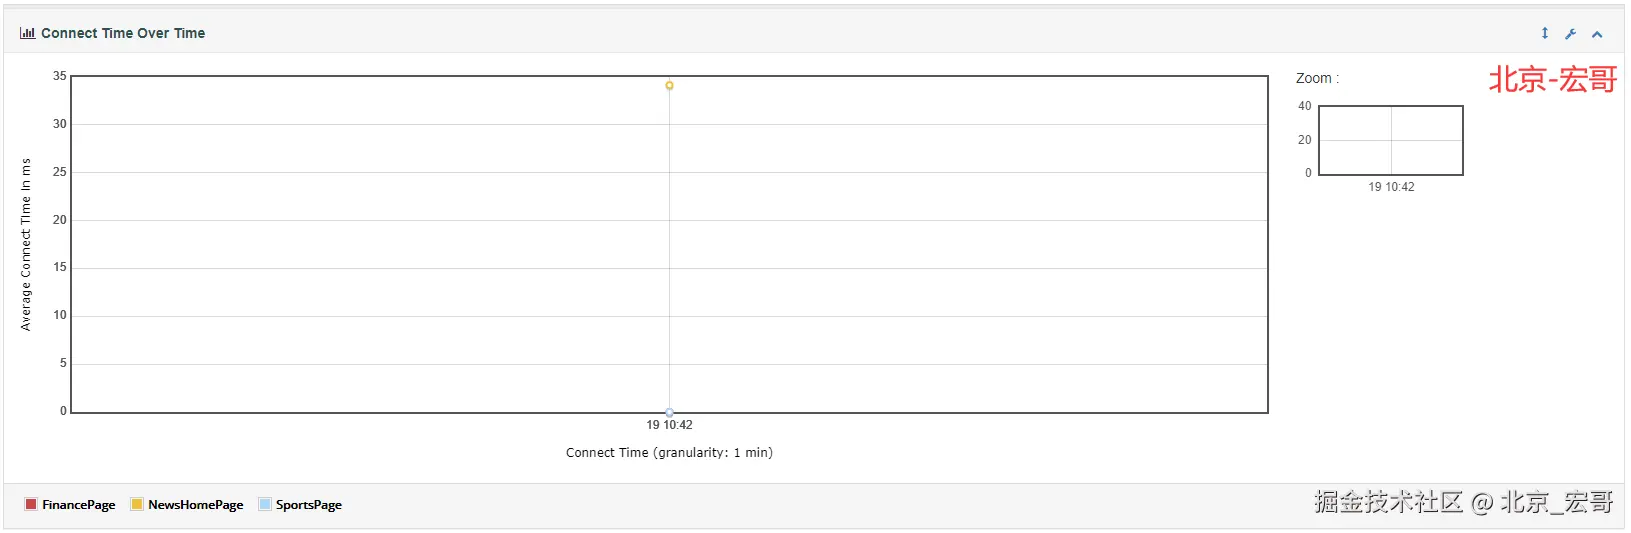Click the yellow NewsHomePage legend swatch
Viewport: 1631px width, 533px height.
137,504
